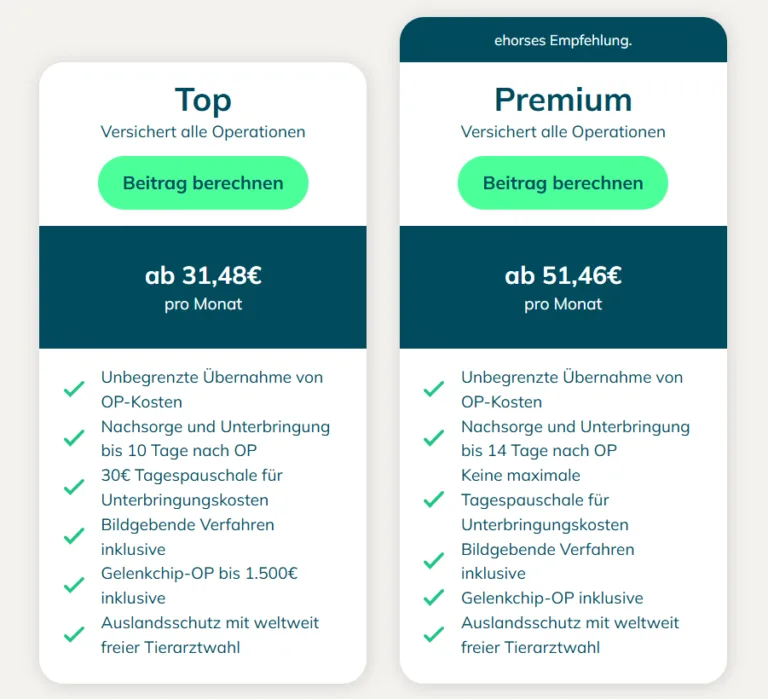Click Top plan Bildgebende Verfahren checkmark
The height and width of the screenshot is (699, 768).
pos(74,536)
